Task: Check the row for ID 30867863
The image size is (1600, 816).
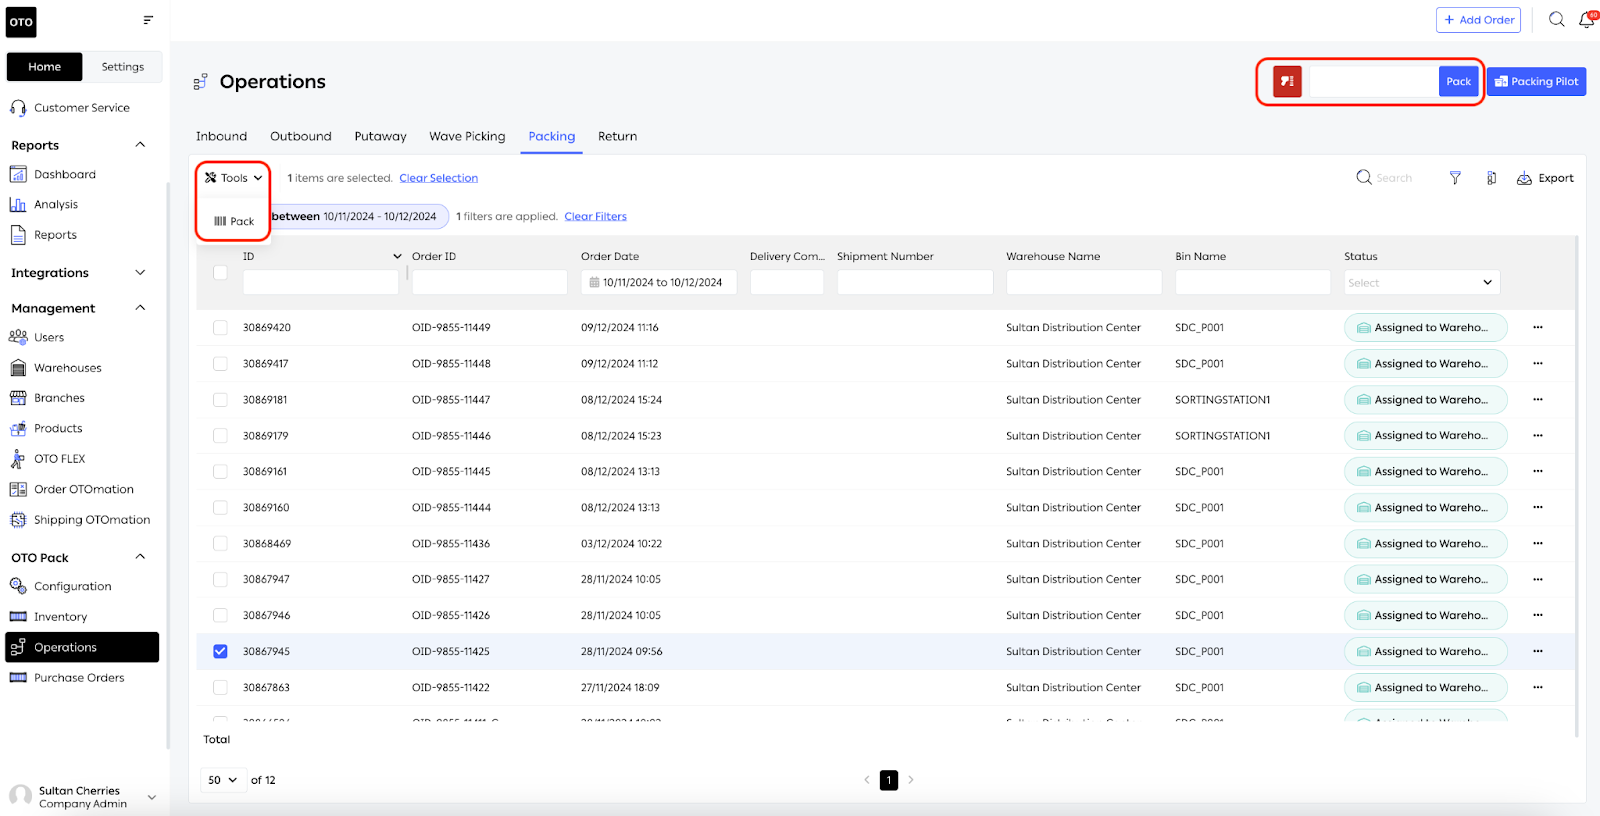Action: click(x=220, y=688)
